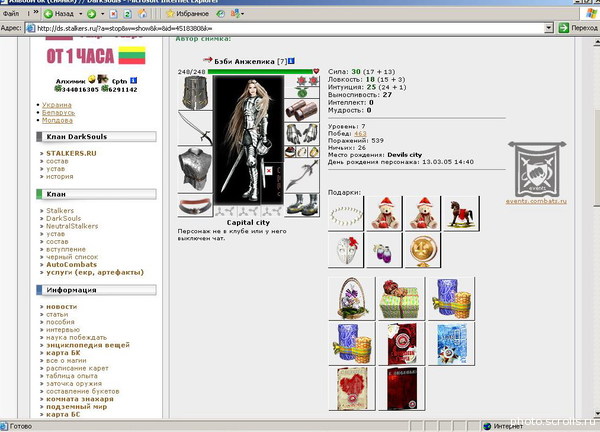Click the flower basket gift
Screen dimensions: 600x432
pos(352,298)
